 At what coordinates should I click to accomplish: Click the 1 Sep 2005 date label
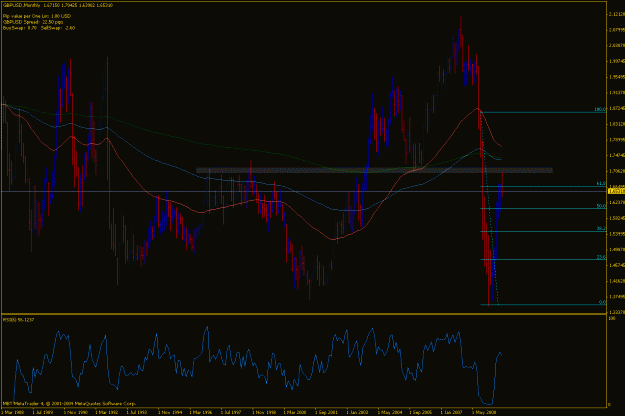pyautogui.click(x=421, y=412)
